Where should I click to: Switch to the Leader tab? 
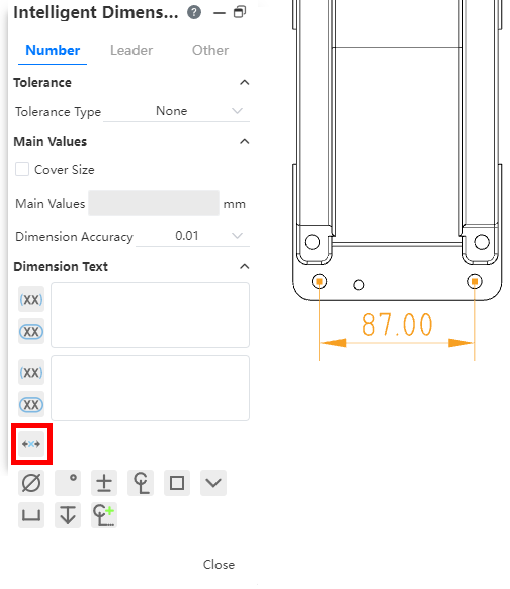point(131,50)
